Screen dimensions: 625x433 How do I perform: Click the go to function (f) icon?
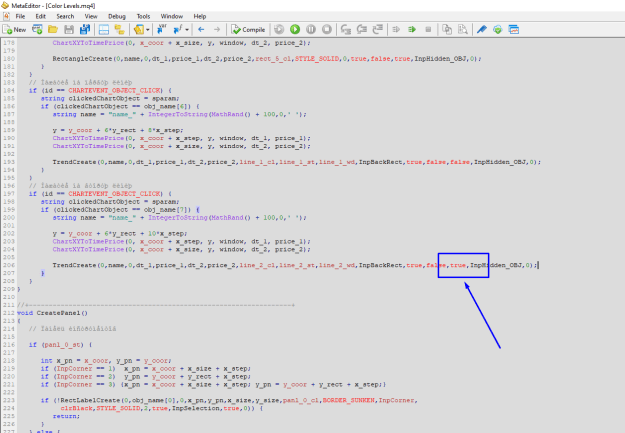coord(178,30)
